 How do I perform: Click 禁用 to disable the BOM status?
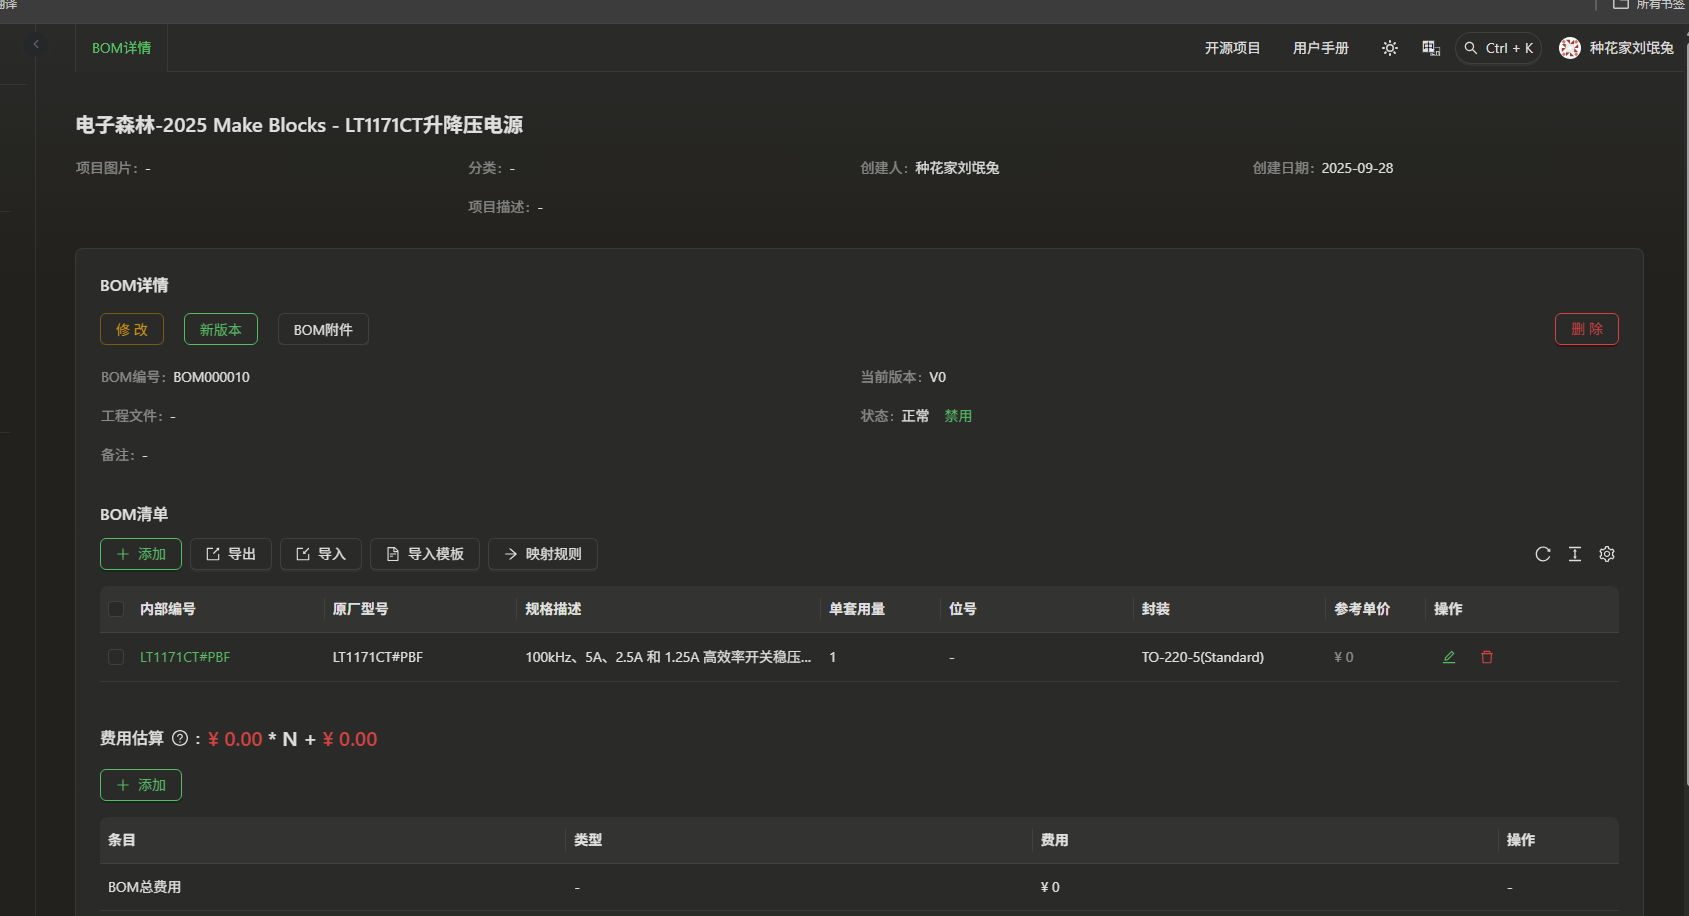click(x=957, y=416)
